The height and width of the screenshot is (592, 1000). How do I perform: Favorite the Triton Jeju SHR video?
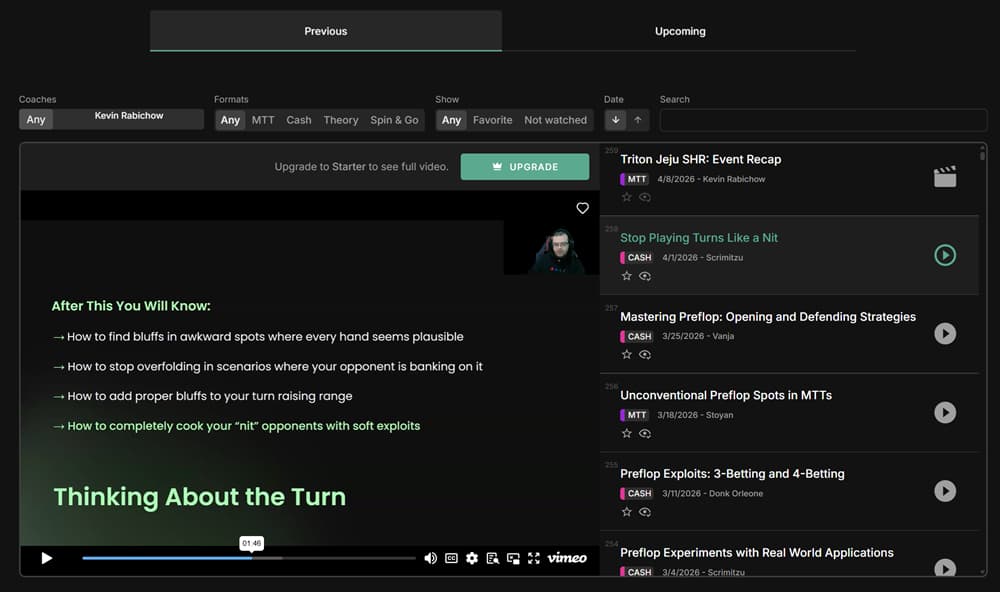(x=627, y=197)
